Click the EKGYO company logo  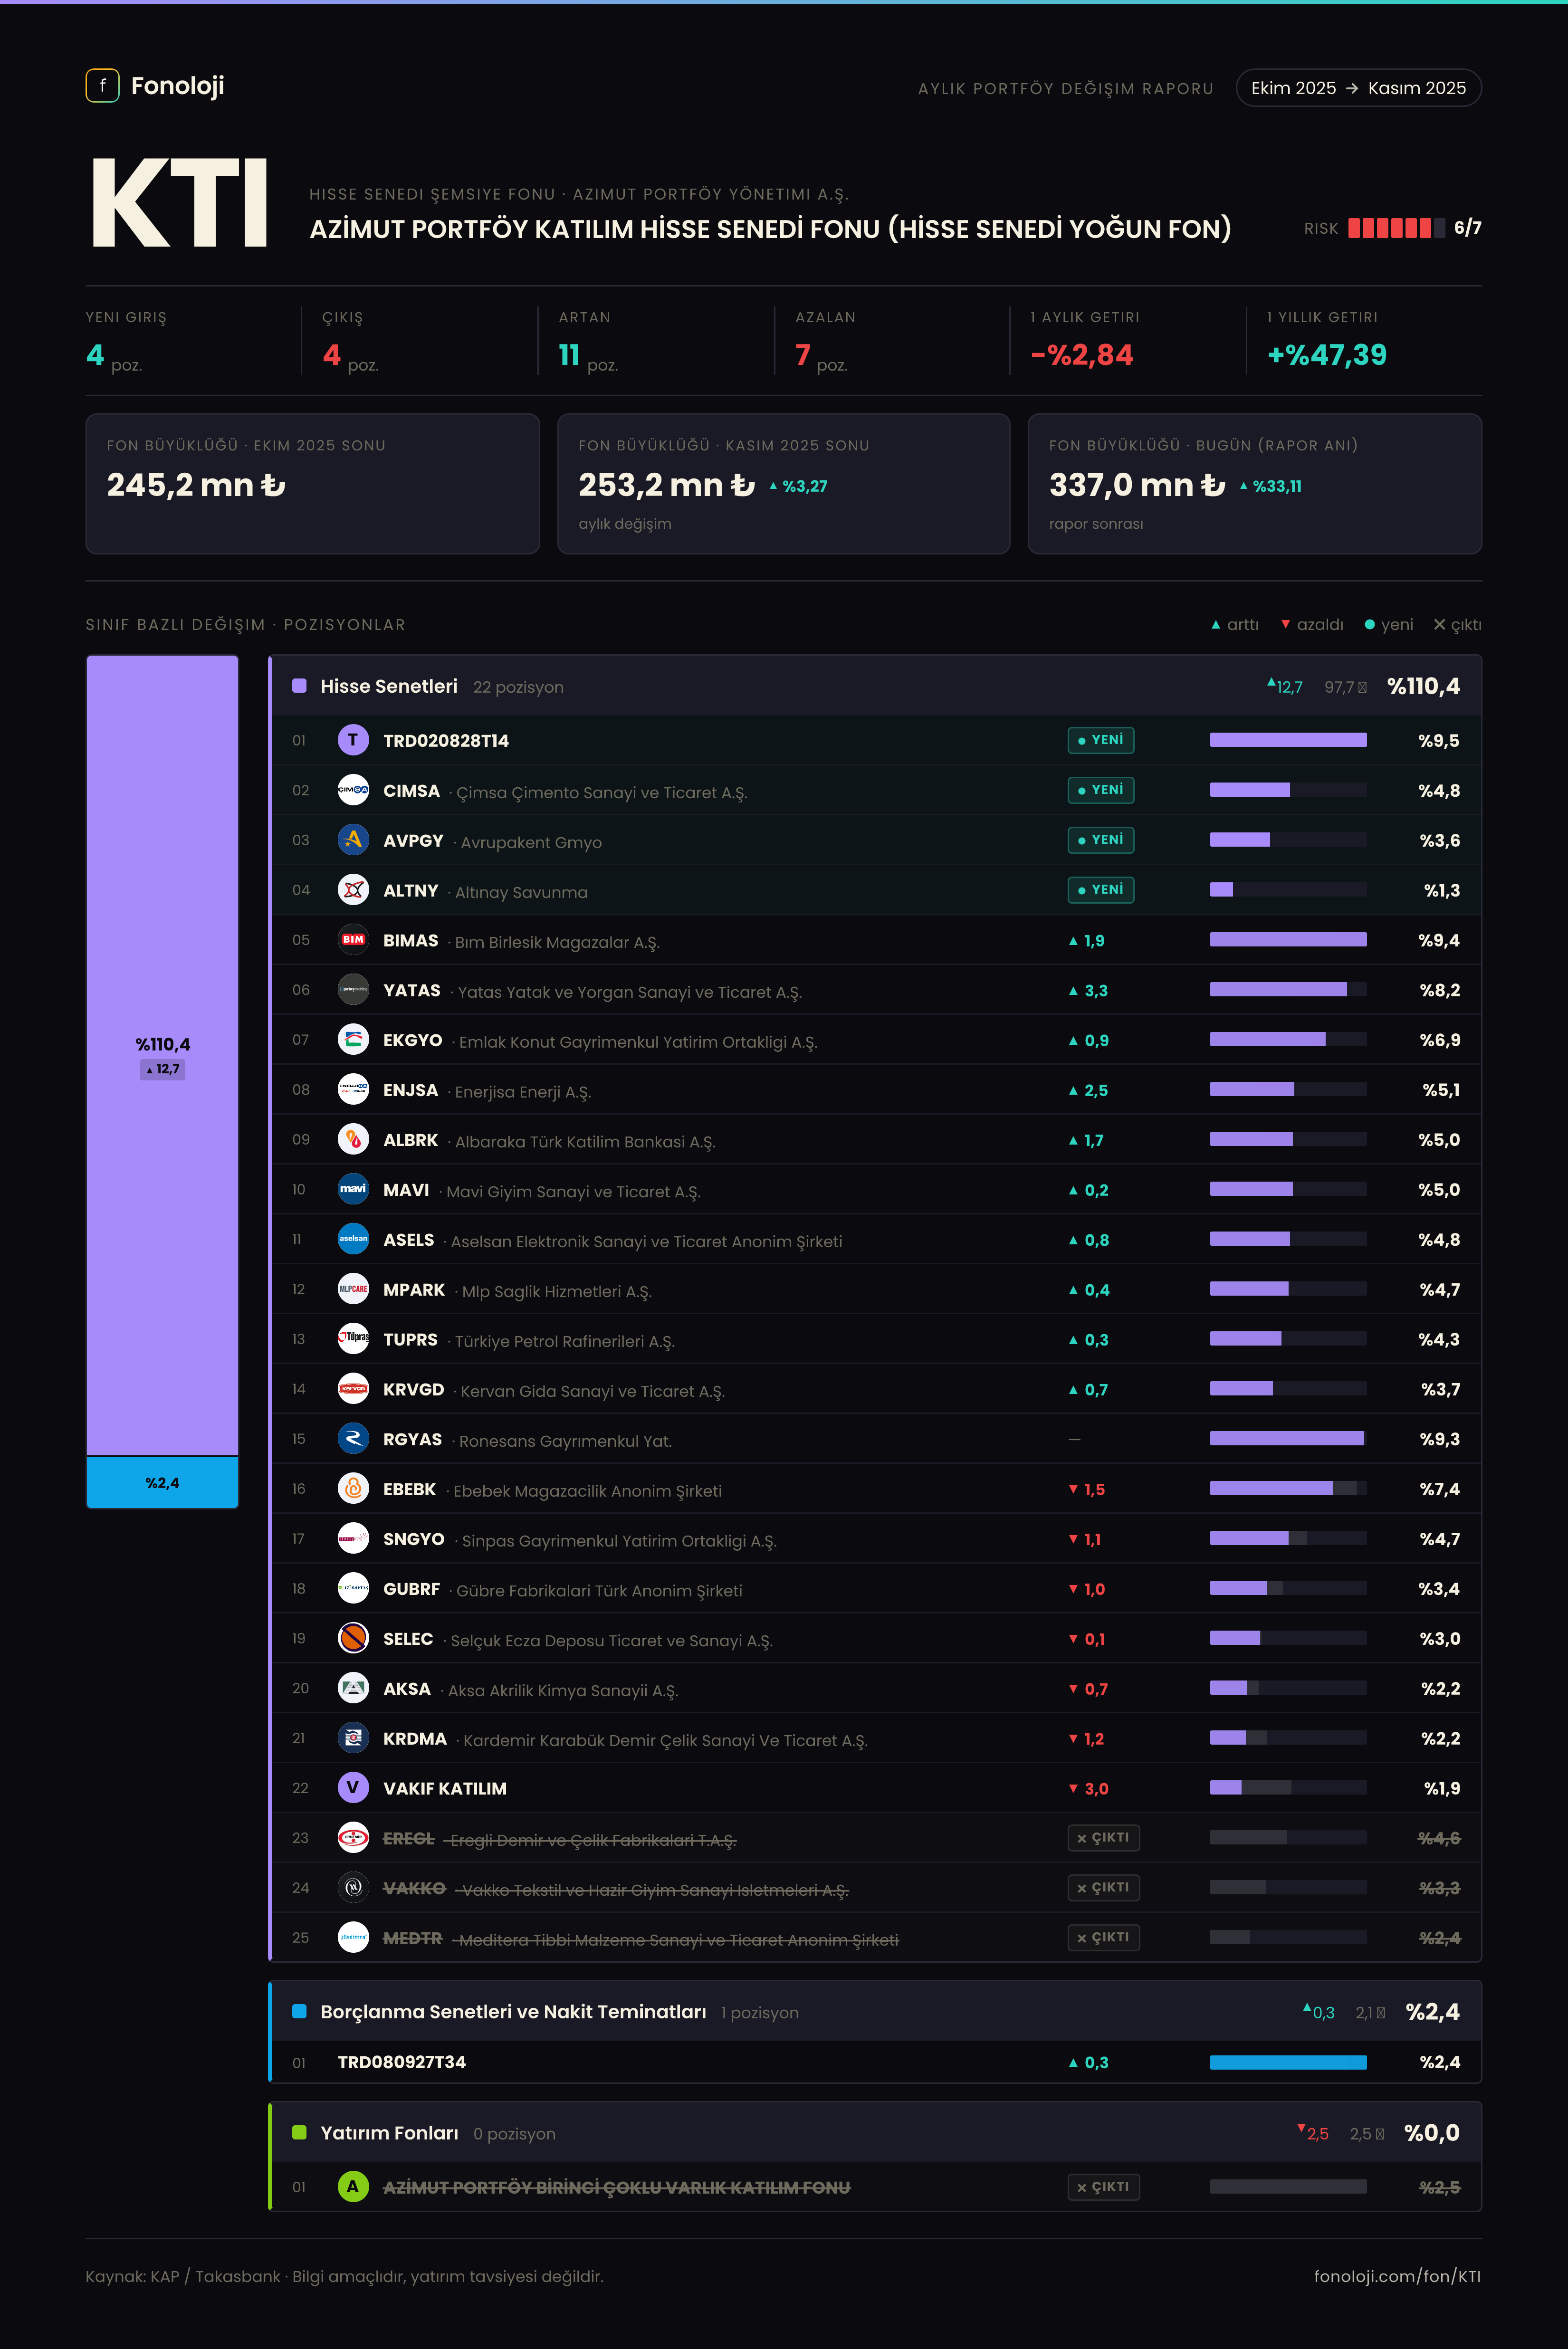(353, 1040)
